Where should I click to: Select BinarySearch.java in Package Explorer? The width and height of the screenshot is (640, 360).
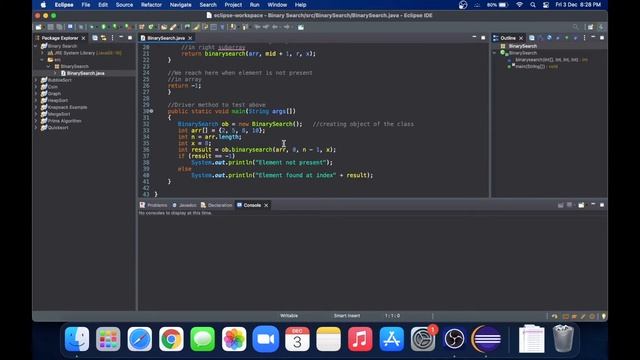[85, 73]
